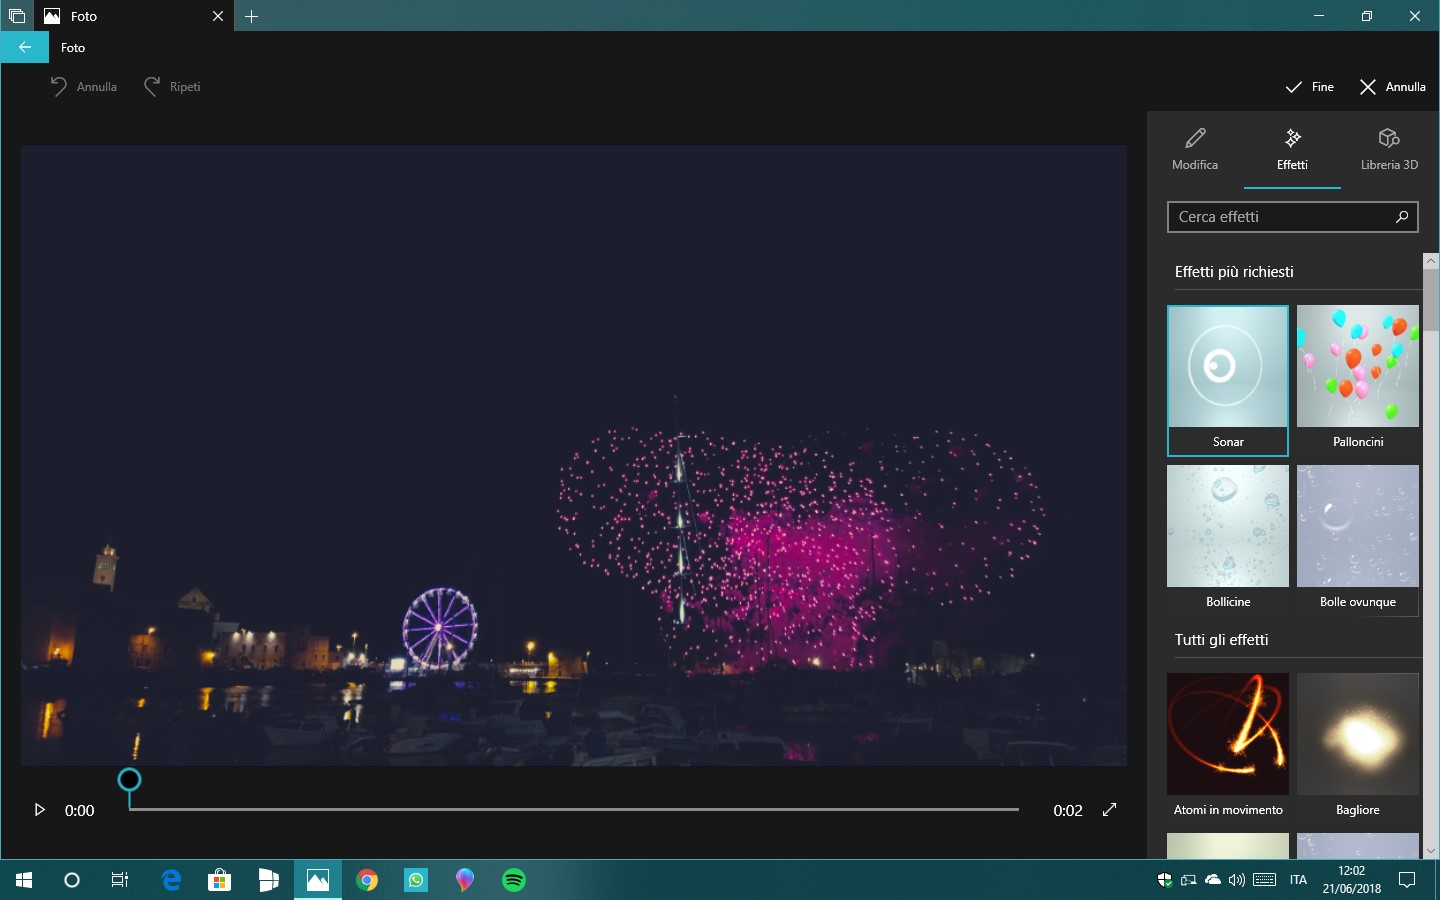Click the effects panel scrollbar up arrow

click(1431, 261)
